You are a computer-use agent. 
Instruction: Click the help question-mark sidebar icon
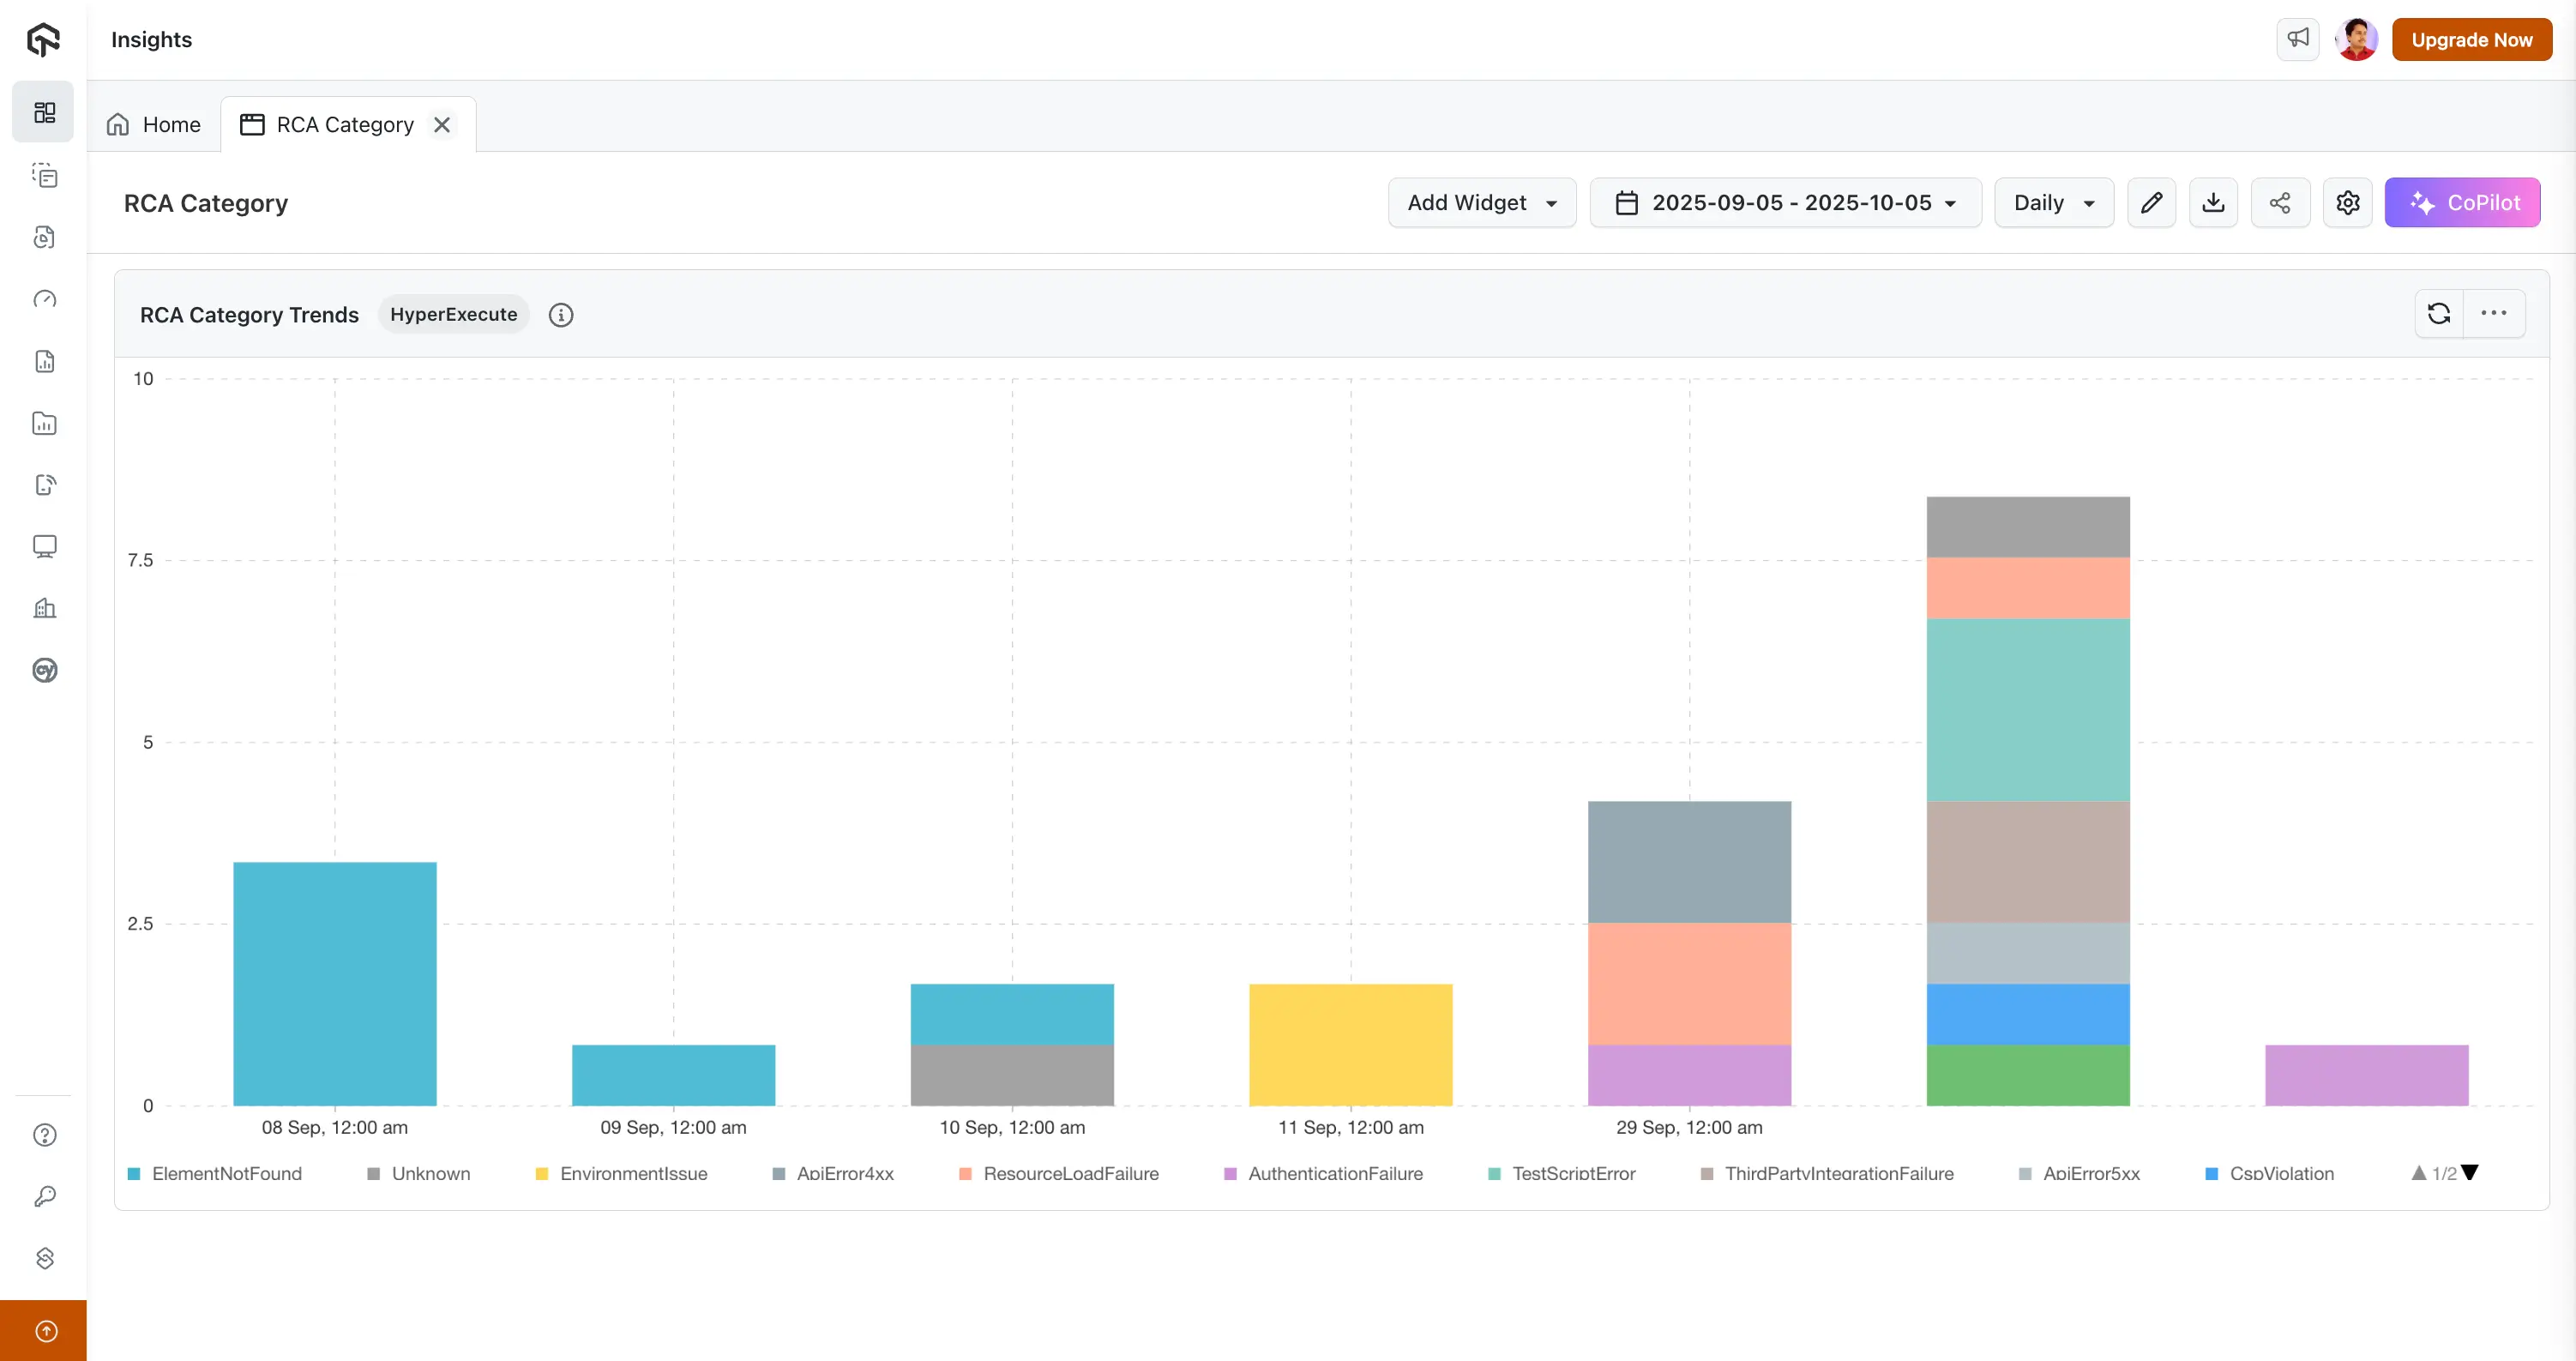pos(45,1135)
